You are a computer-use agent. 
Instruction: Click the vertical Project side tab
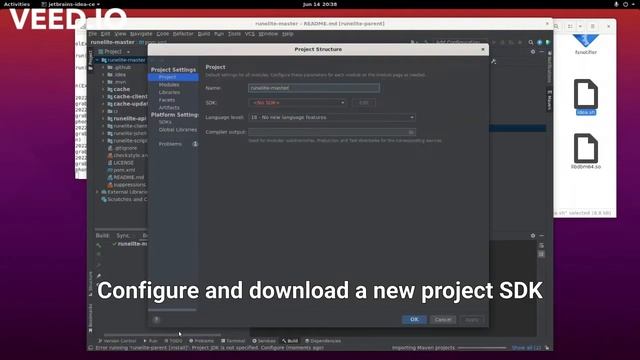(x=91, y=60)
